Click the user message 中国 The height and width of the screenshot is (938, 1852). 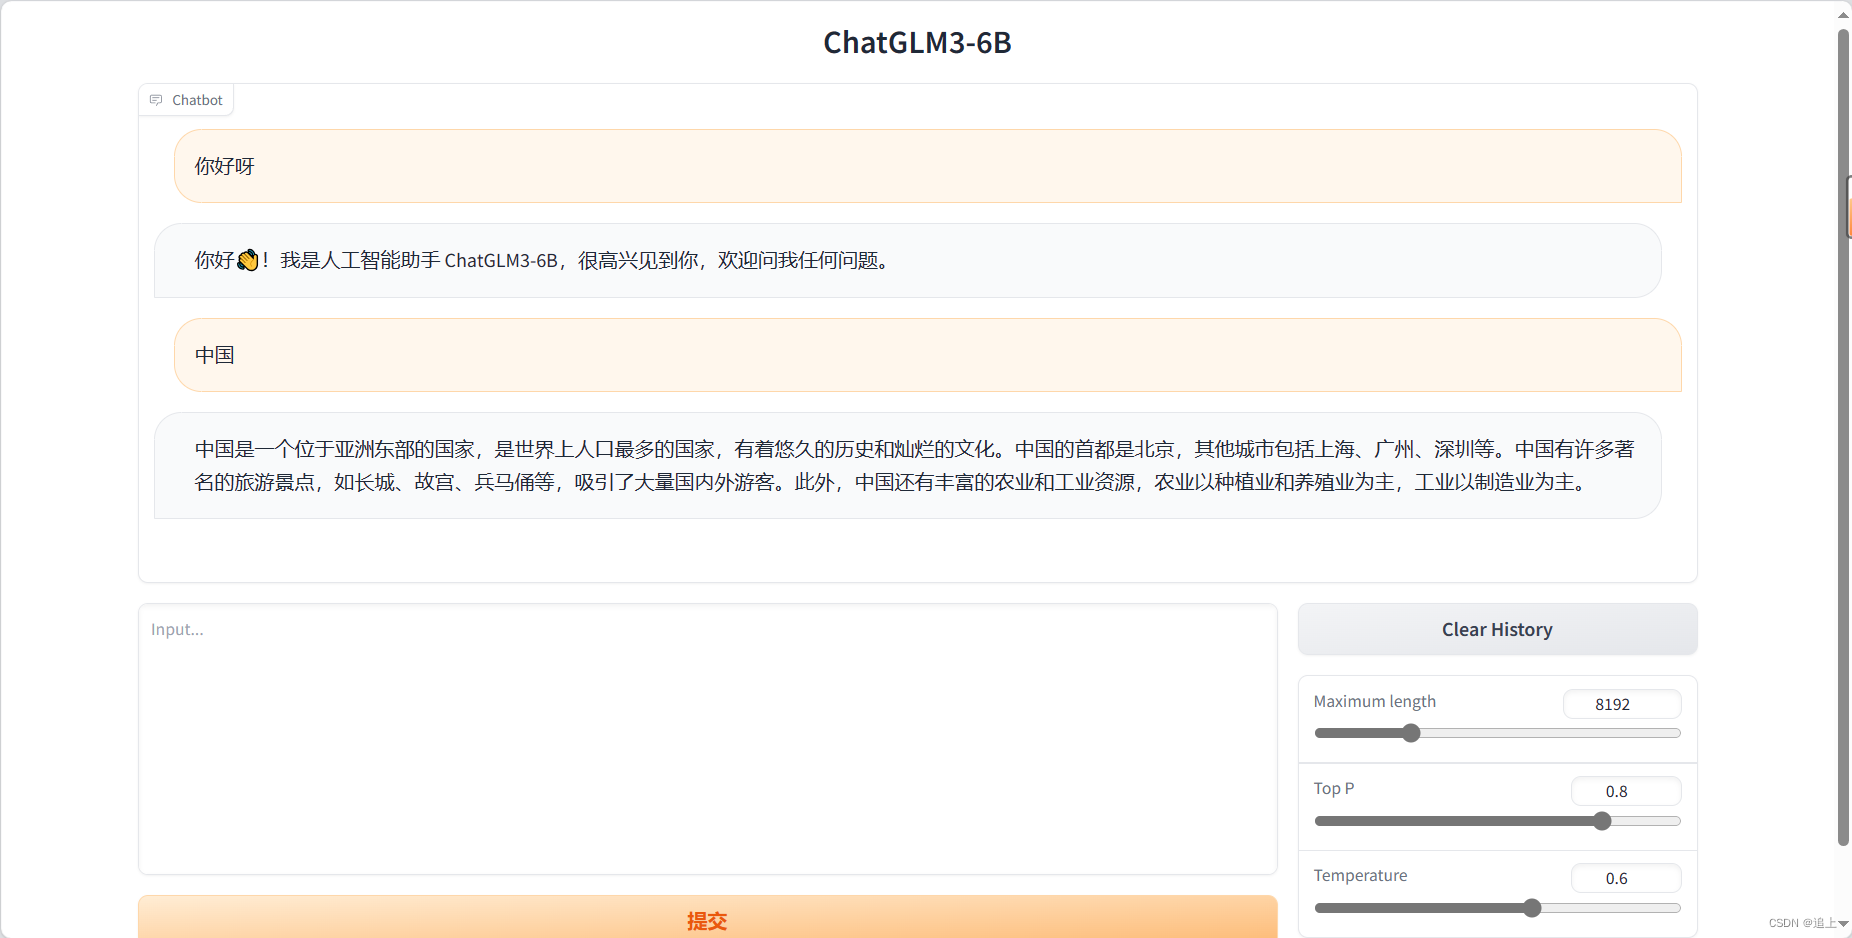pos(927,355)
